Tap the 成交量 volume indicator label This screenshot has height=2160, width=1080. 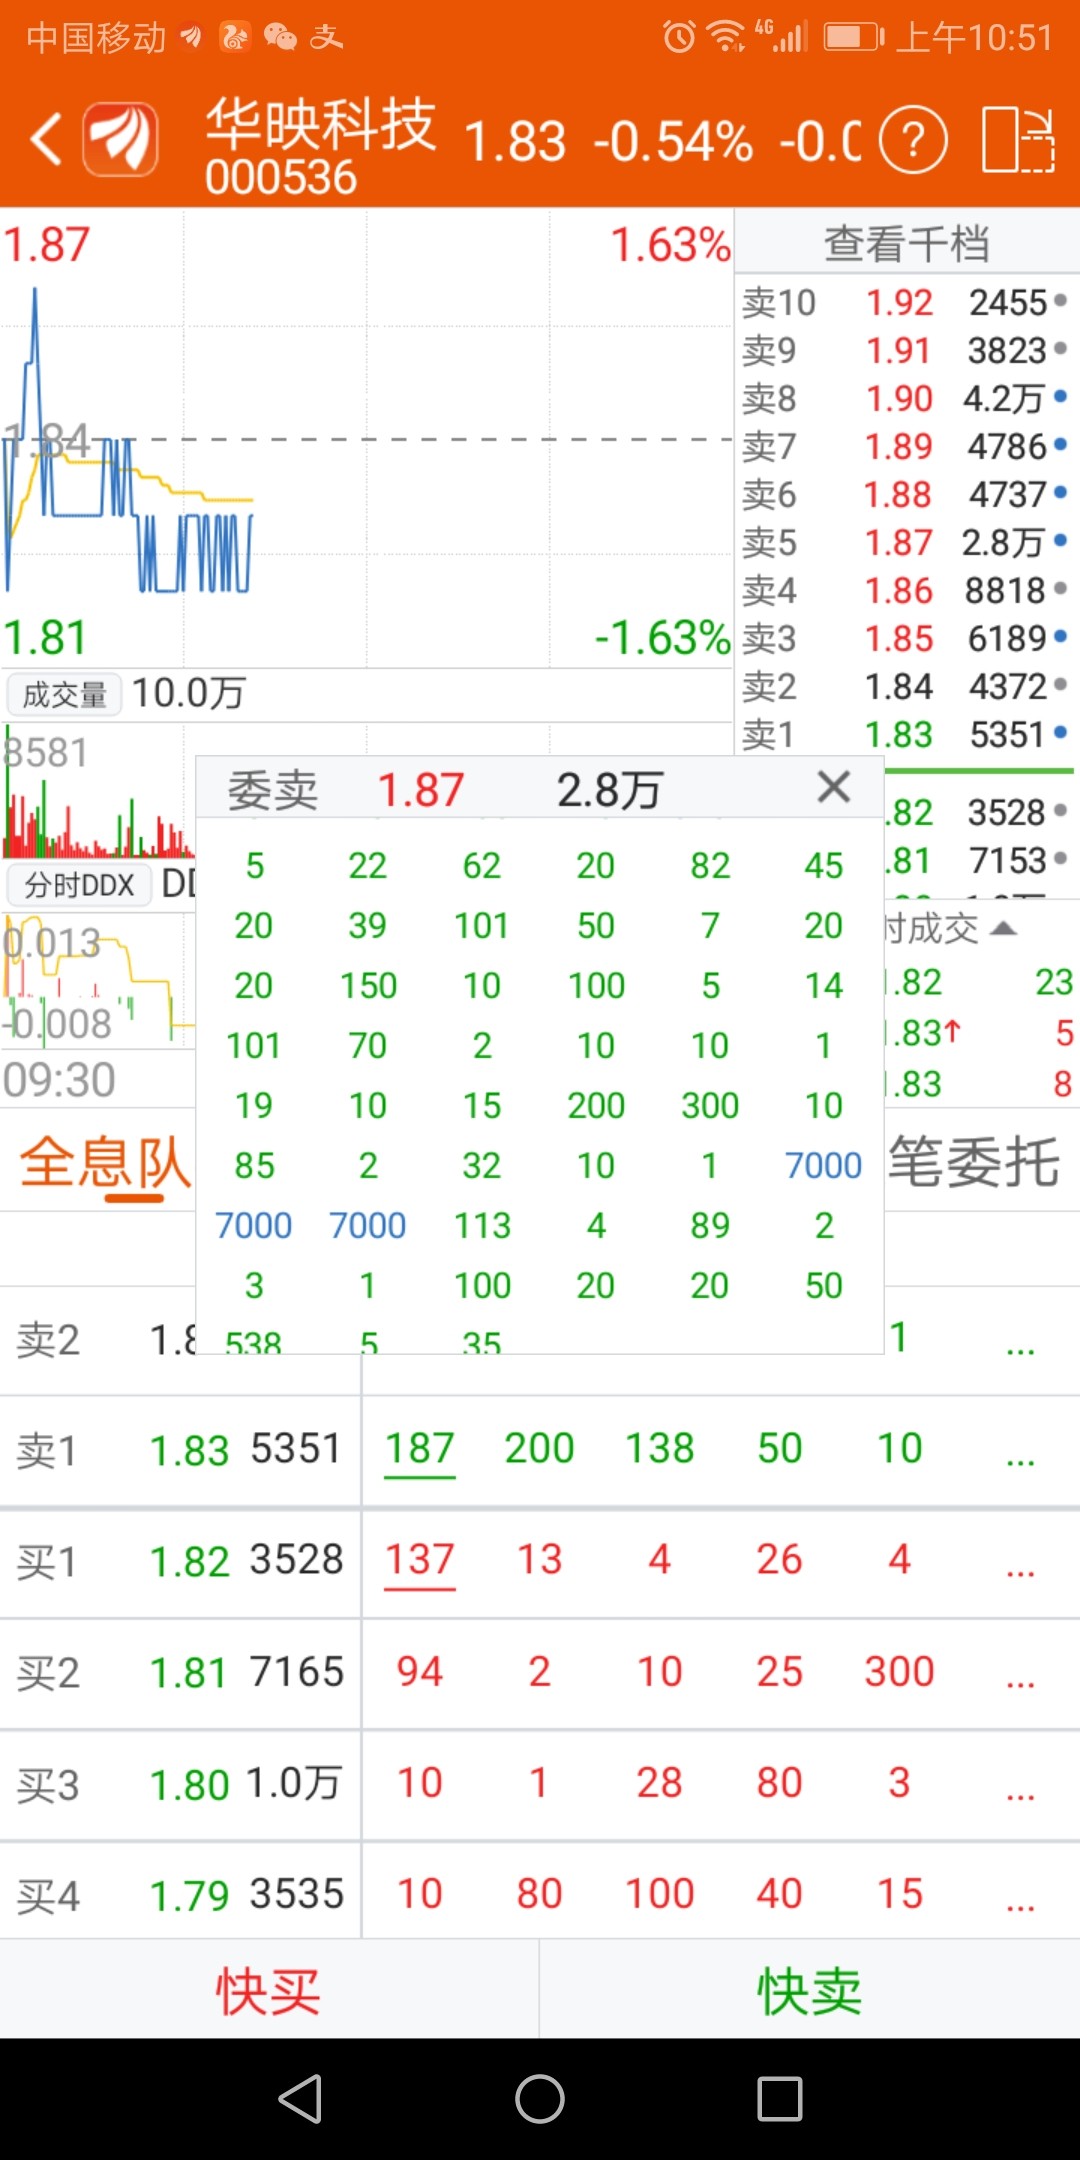[64, 694]
